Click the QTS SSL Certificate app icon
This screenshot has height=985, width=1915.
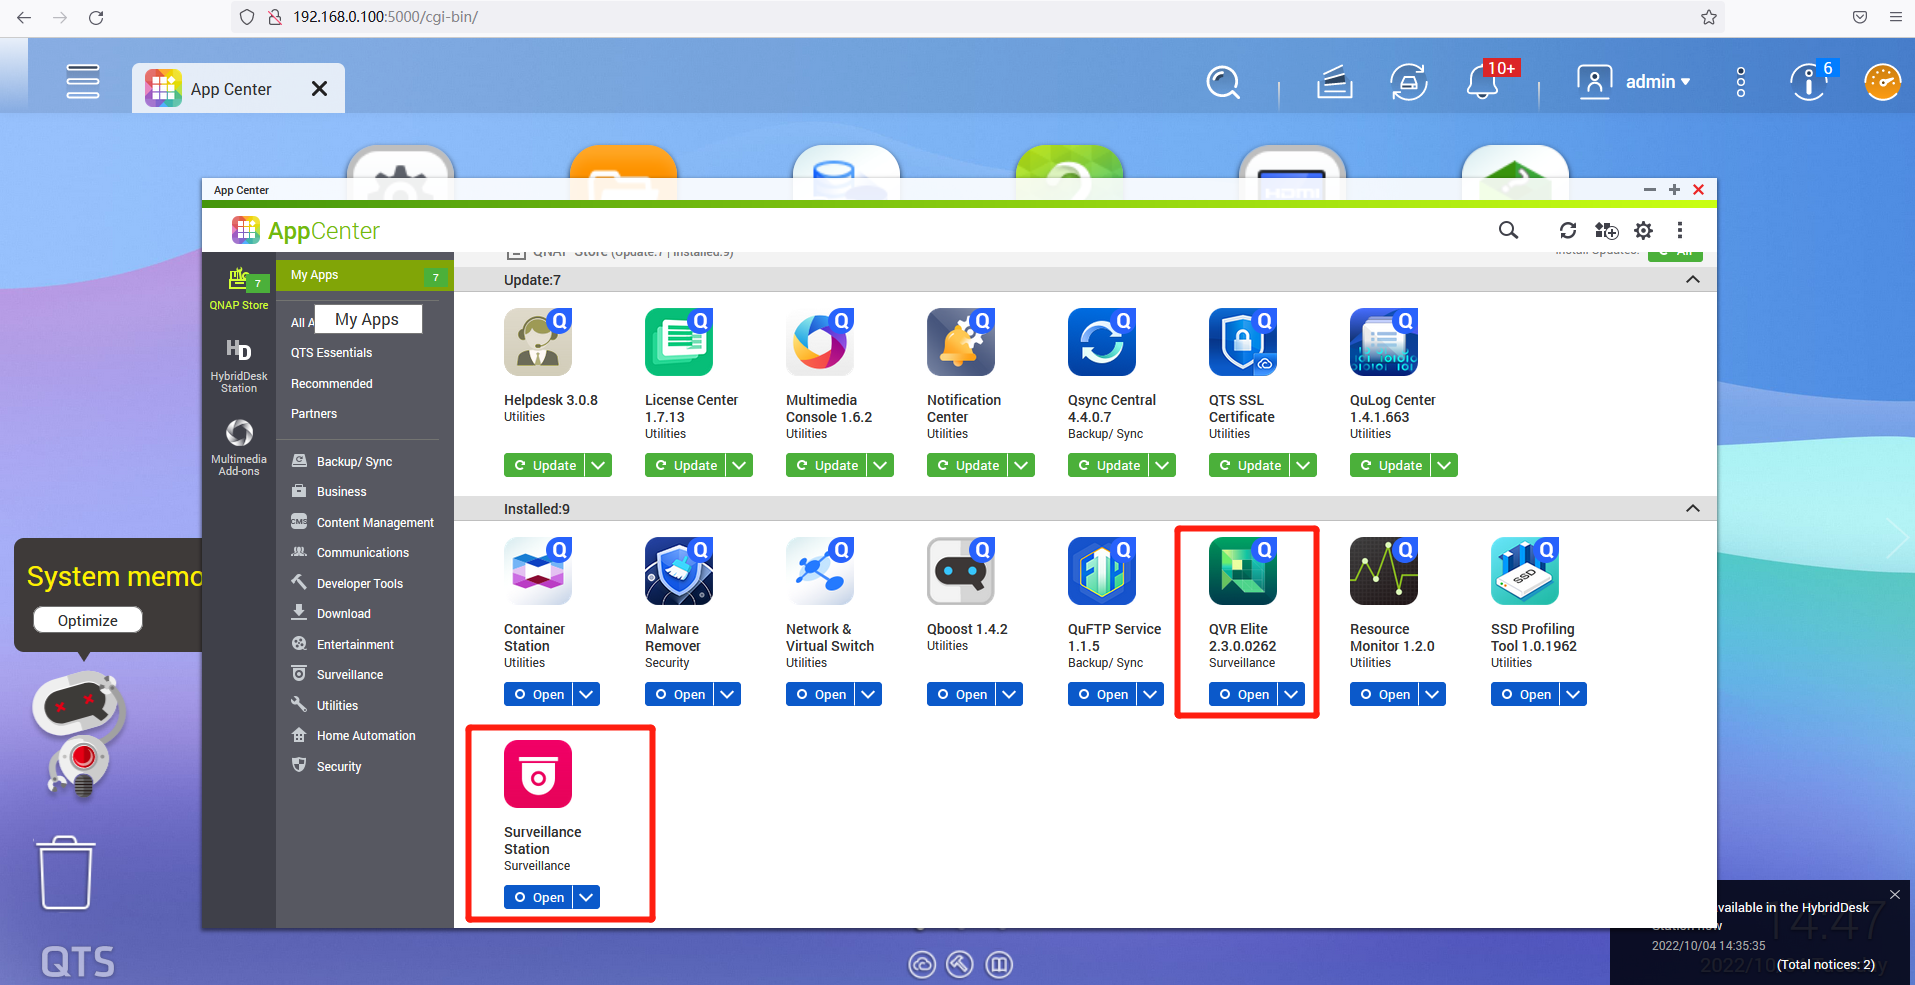coord(1243,342)
